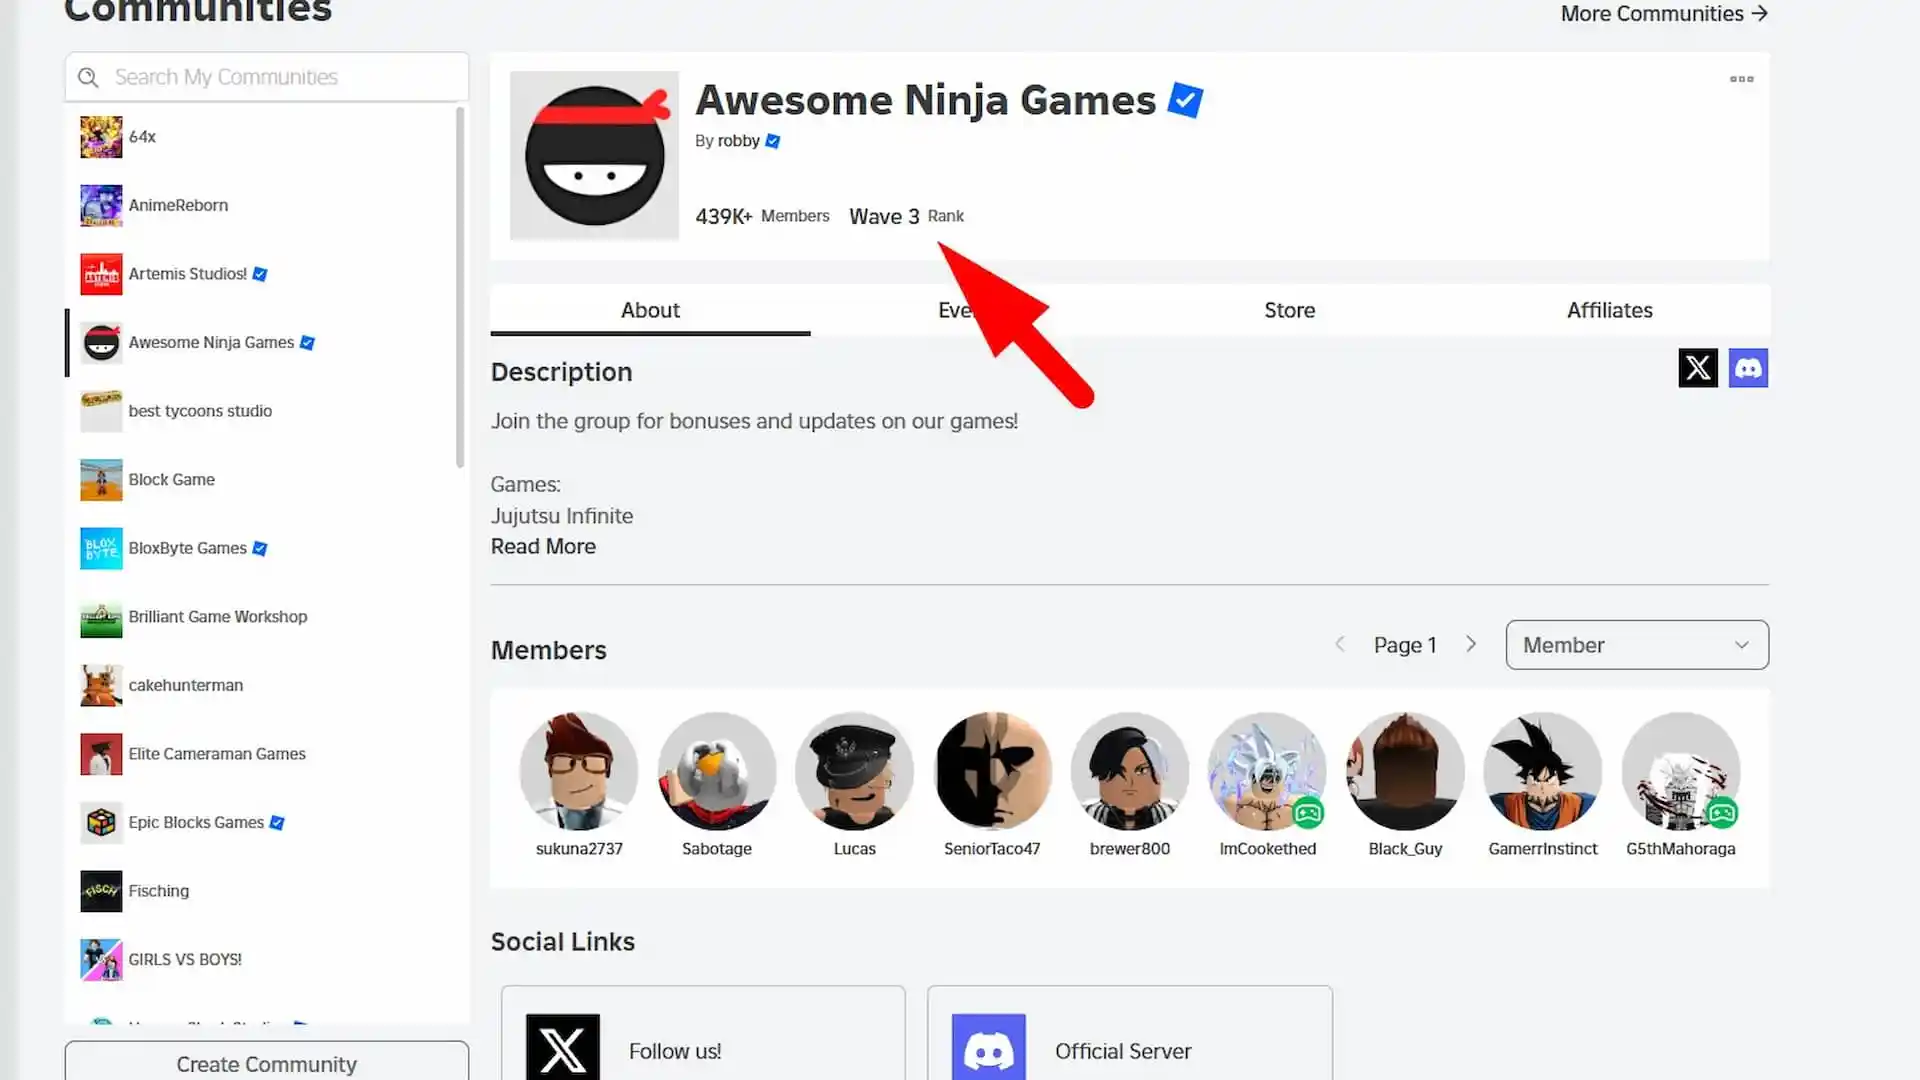Click the Awesome Ninja Games sidebar icon

pyautogui.click(x=102, y=342)
